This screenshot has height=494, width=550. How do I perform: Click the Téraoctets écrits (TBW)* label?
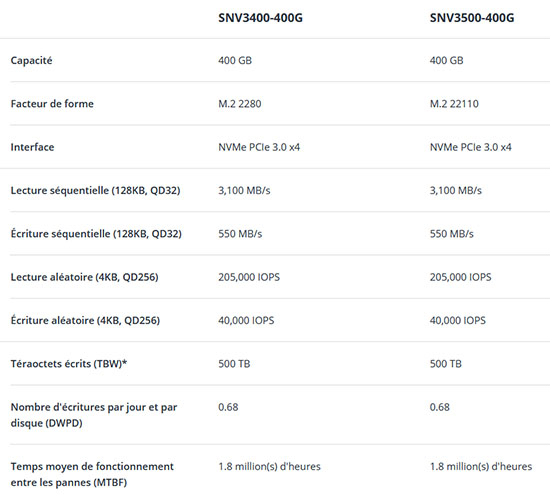69,363
